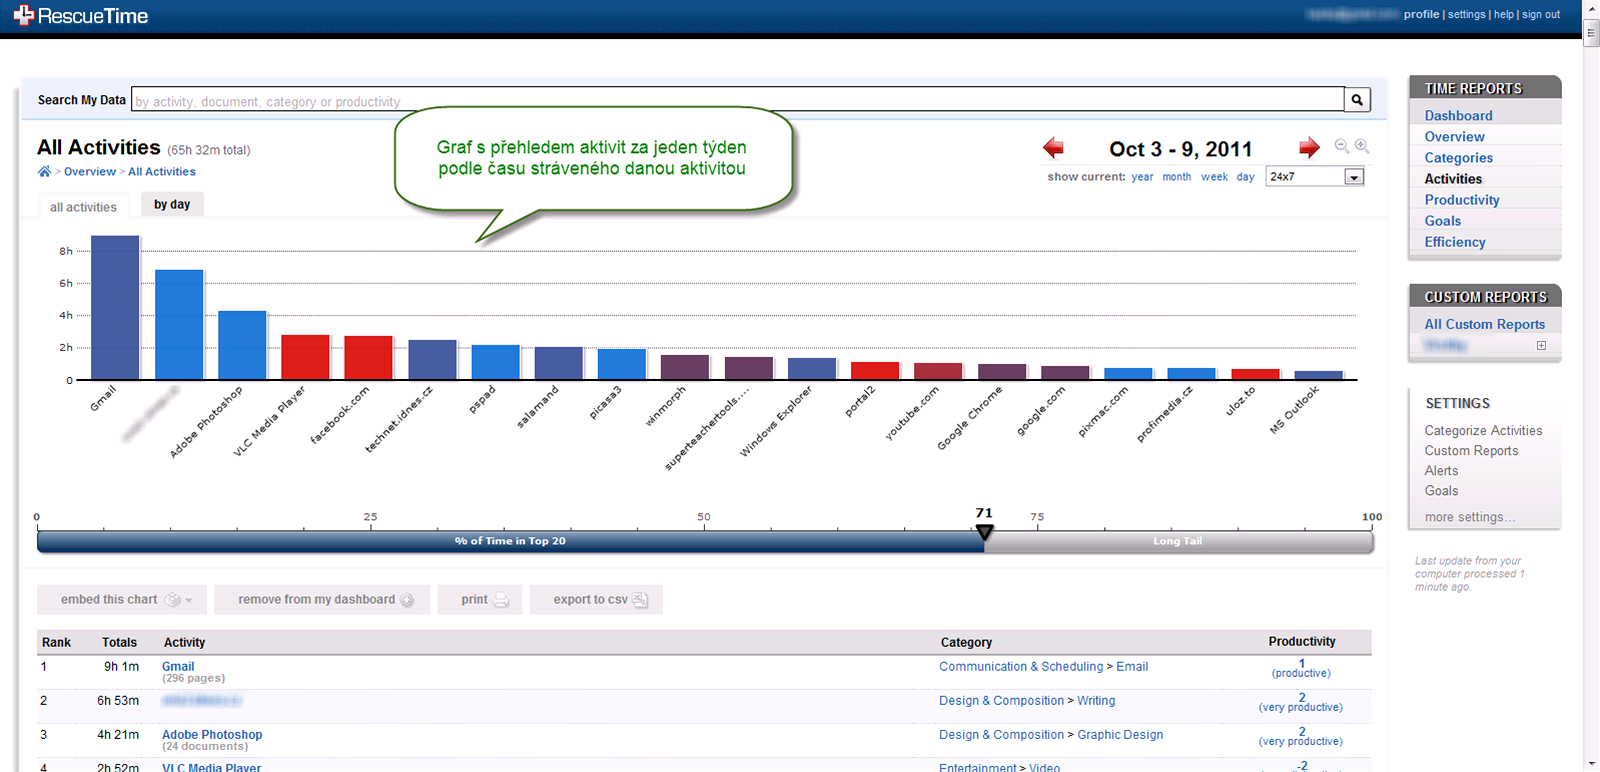
Task: Print the activities chart
Action: click(x=480, y=600)
